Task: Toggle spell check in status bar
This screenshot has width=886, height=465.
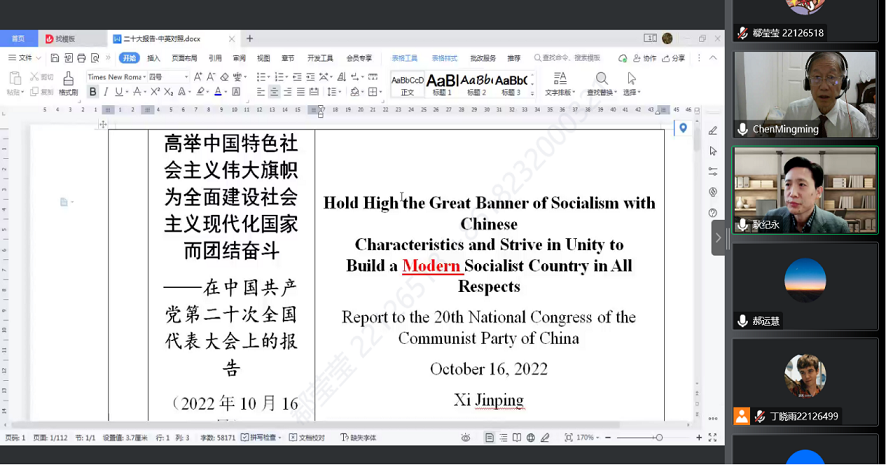Action: click(x=260, y=437)
